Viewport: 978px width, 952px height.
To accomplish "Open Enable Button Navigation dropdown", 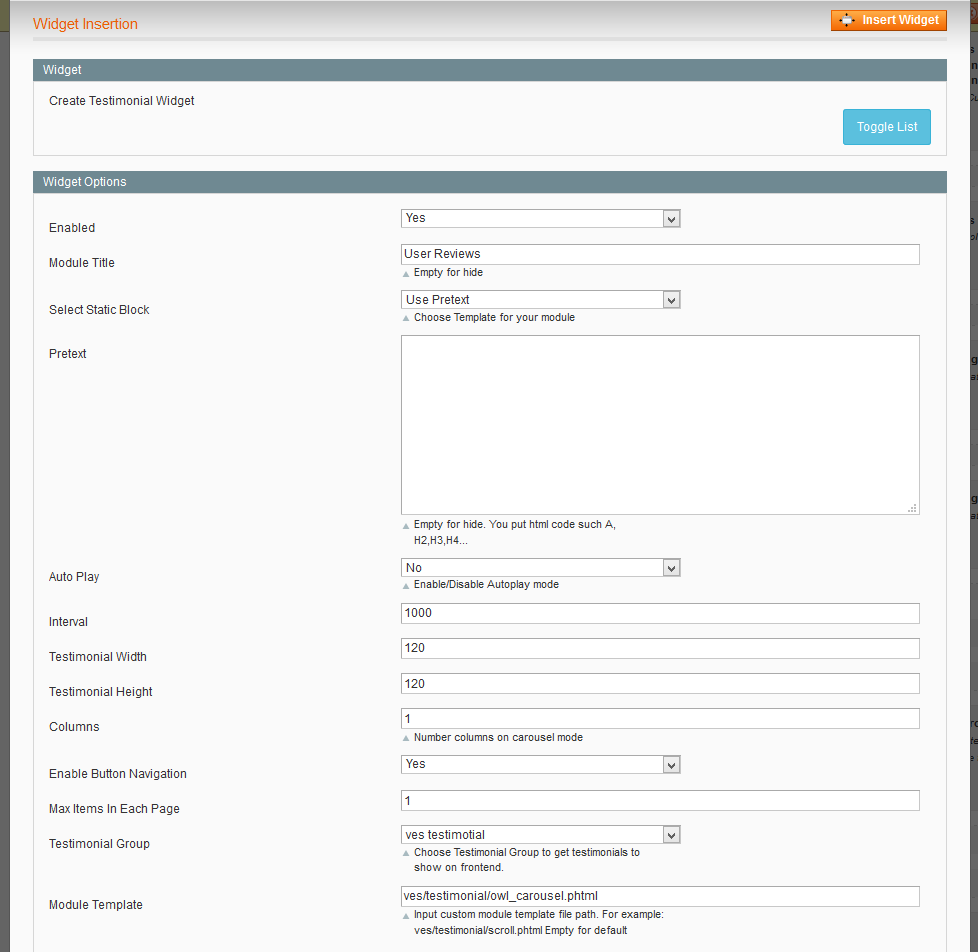I will [540, 764].
